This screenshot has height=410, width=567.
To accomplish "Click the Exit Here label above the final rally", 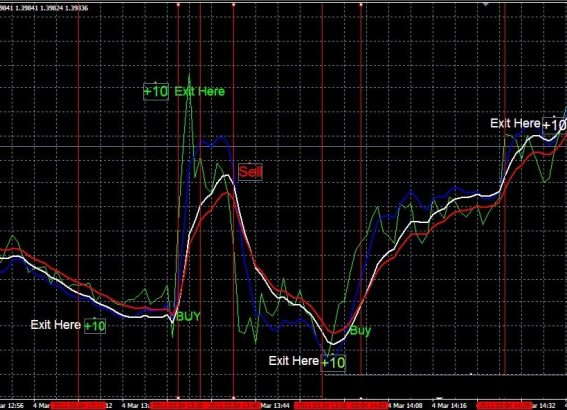I will (515, 123).
